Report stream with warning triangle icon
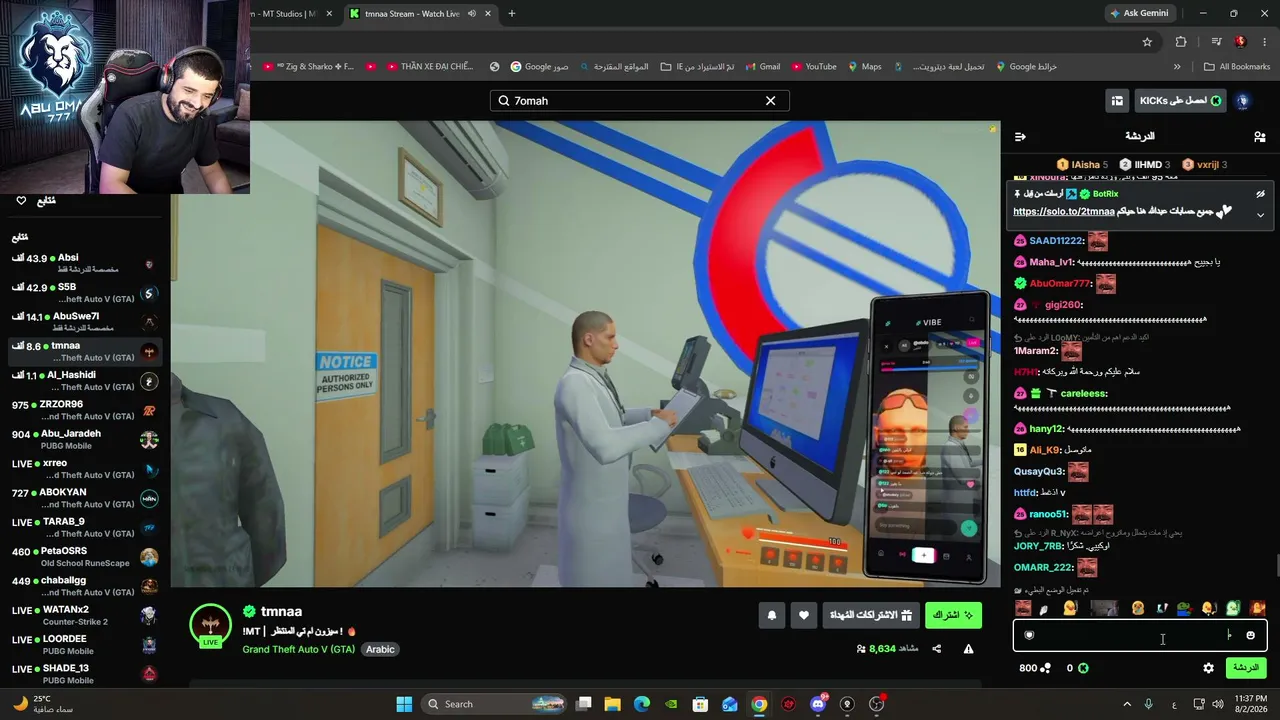The width and height of the screenshot is (1280, 720). click(x=968, y=649)
